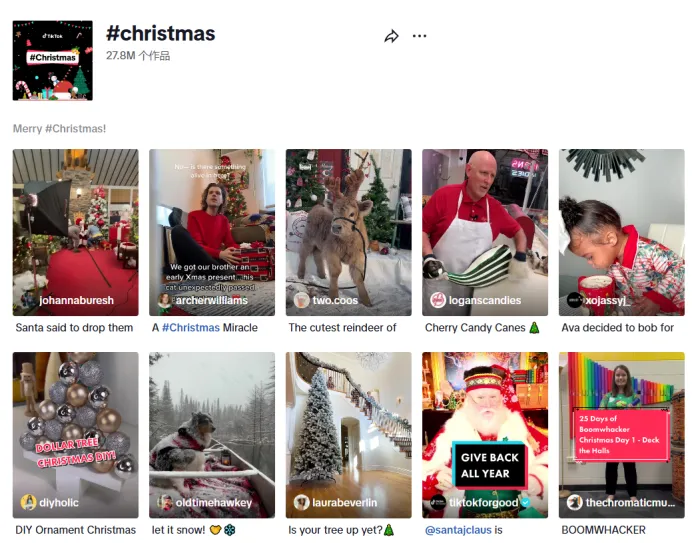The image size is (692, 544).
Task: Click diyholic profile avatar
Action: pos(29,502)
